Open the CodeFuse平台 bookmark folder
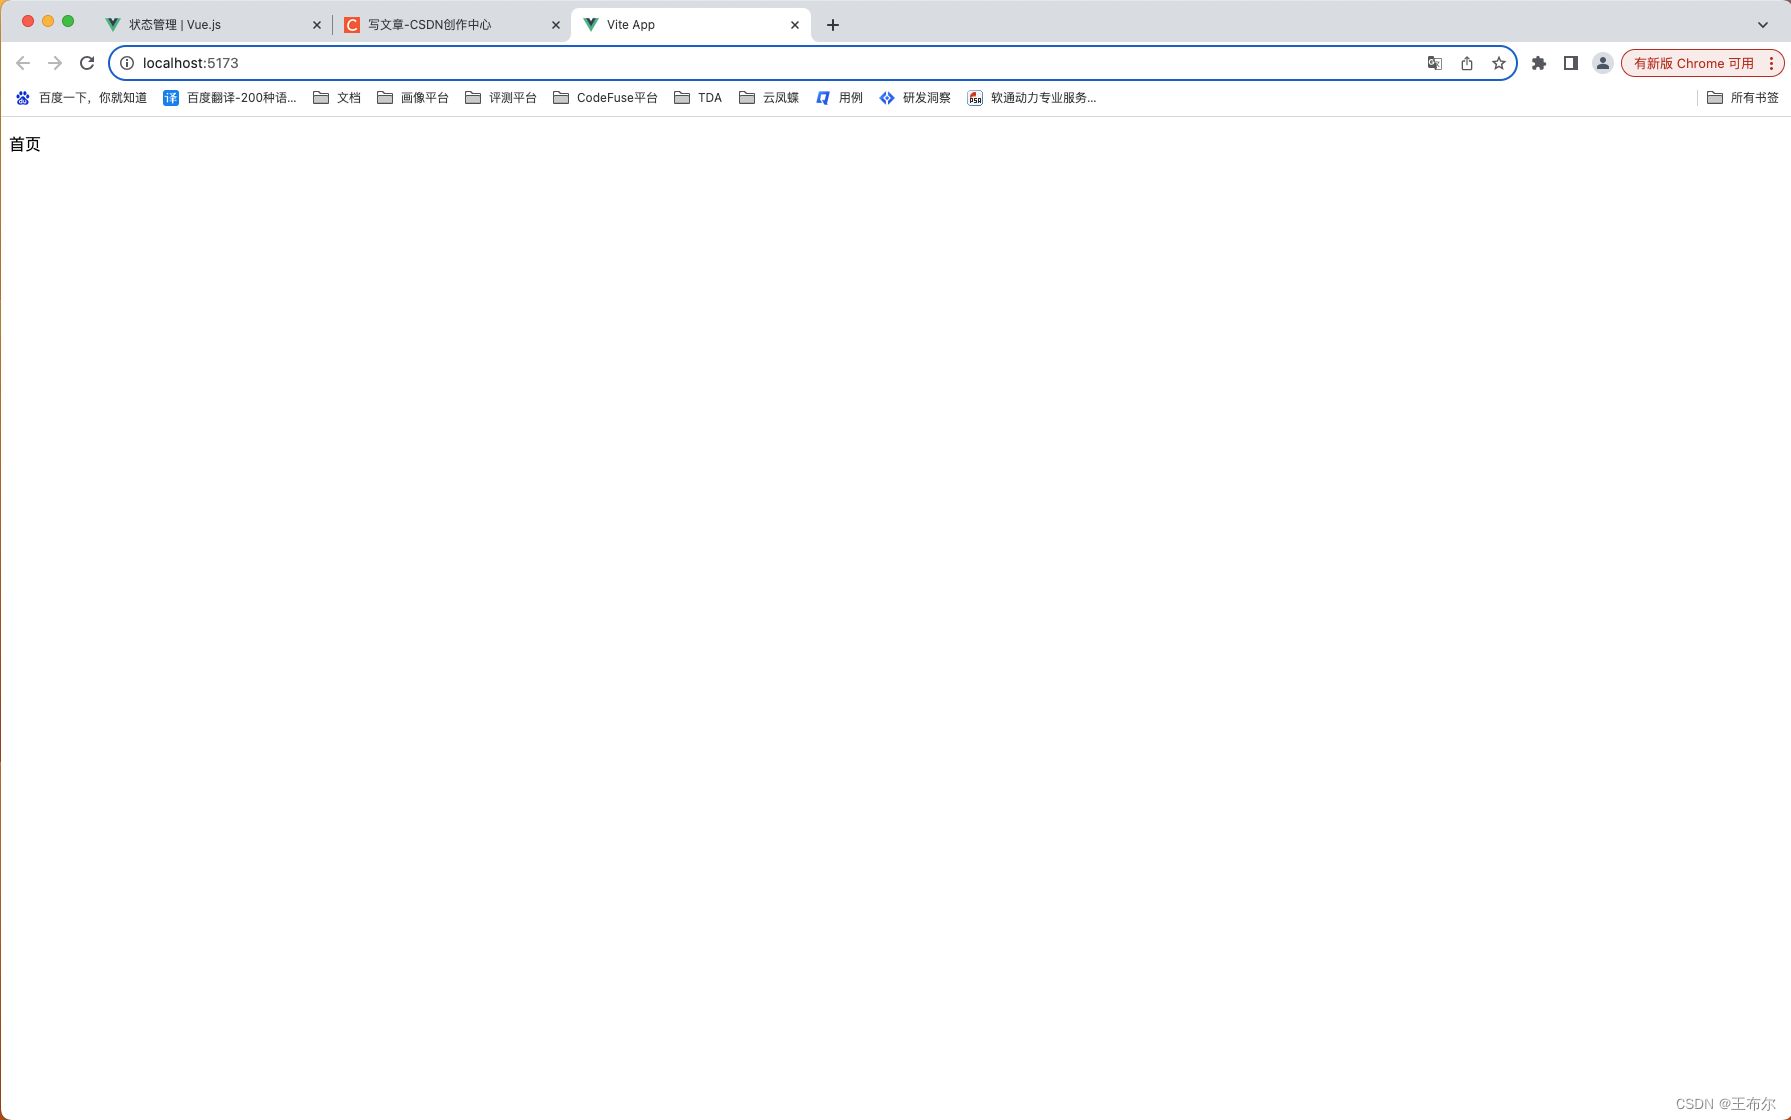The image size is (1791, 1120). pos(606,98)
